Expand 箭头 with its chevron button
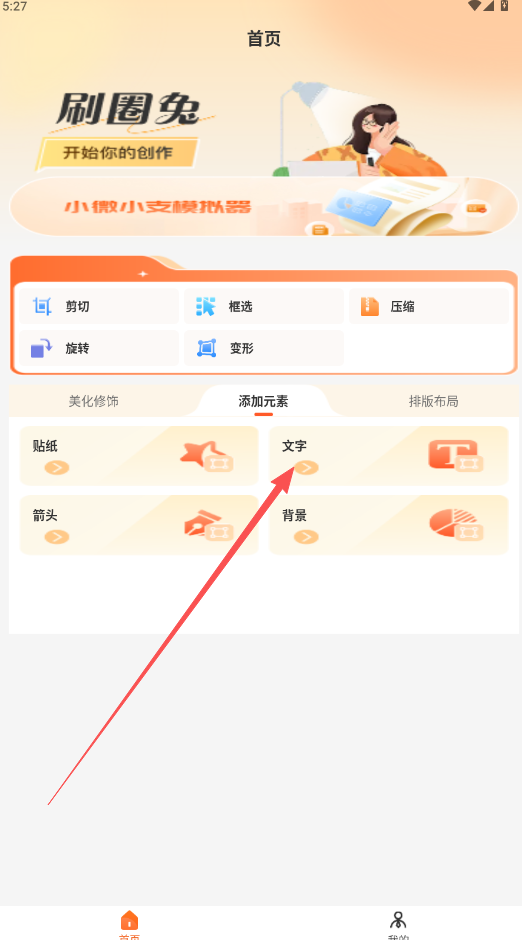Image resolution: width=522 pixels, height=940 pixels. click(x=57, y=537)
